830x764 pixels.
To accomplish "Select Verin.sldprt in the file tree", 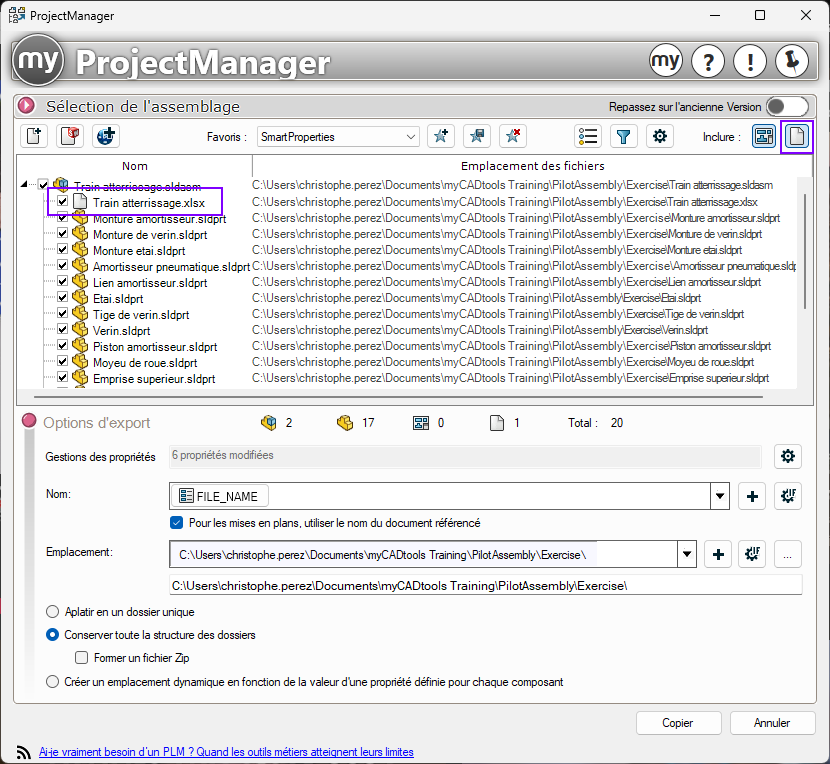I will [x=121, y=331].
